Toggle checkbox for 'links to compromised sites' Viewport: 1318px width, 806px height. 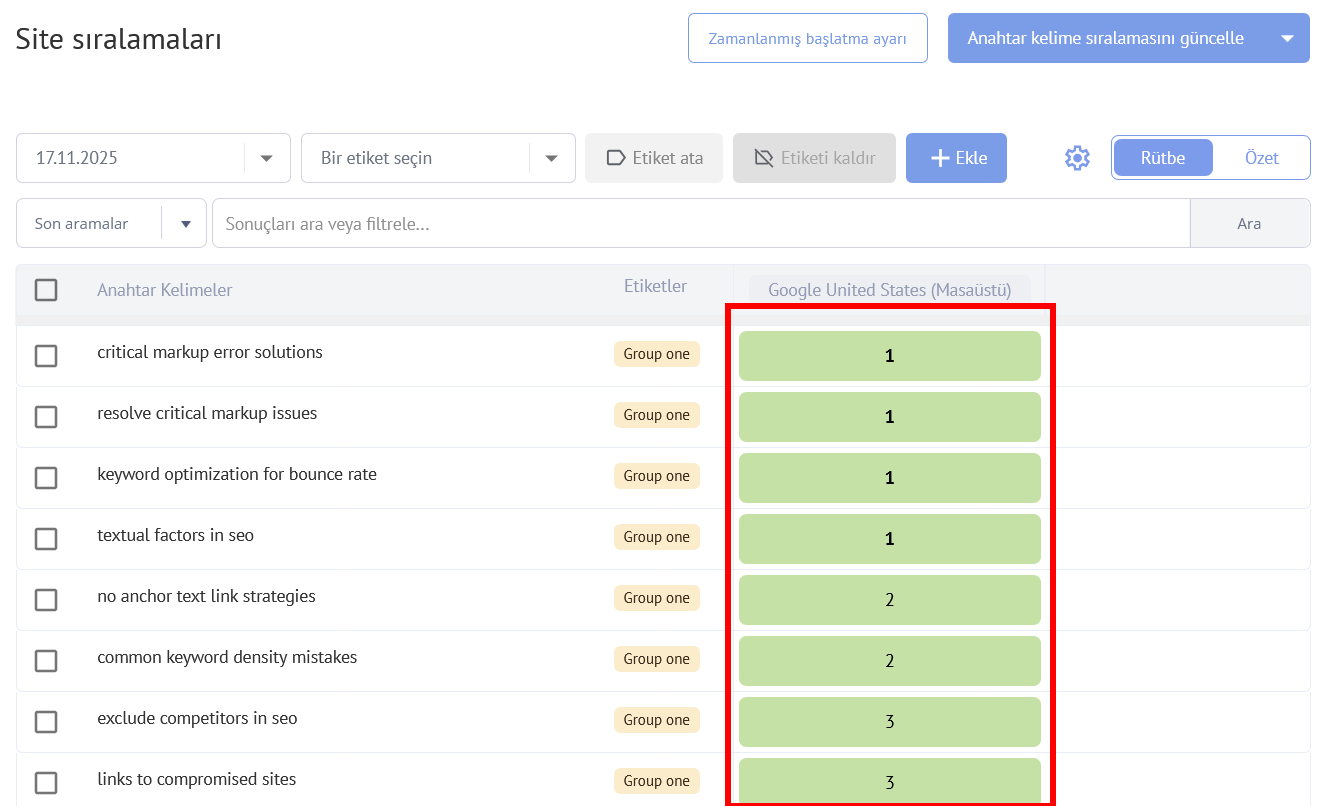(46, 783)
